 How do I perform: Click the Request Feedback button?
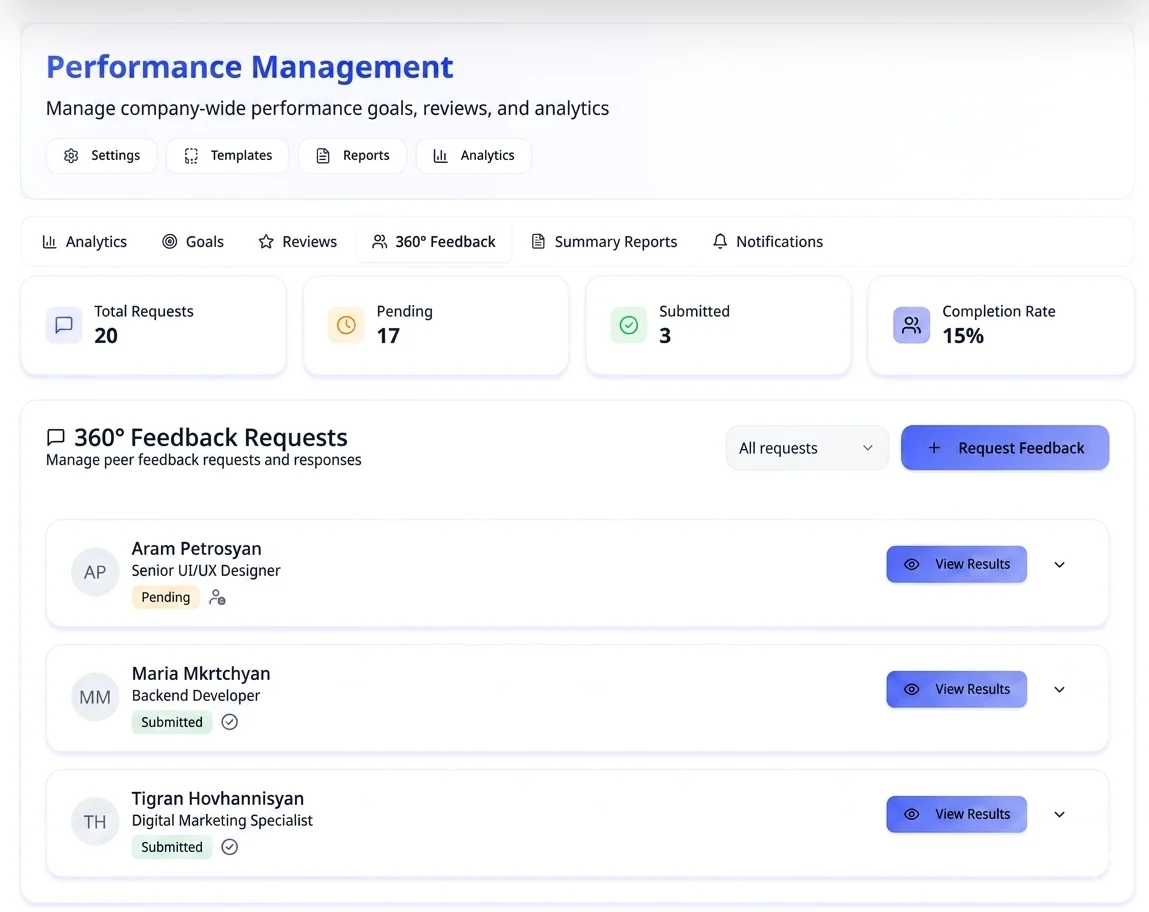[x=1005, y=448]
